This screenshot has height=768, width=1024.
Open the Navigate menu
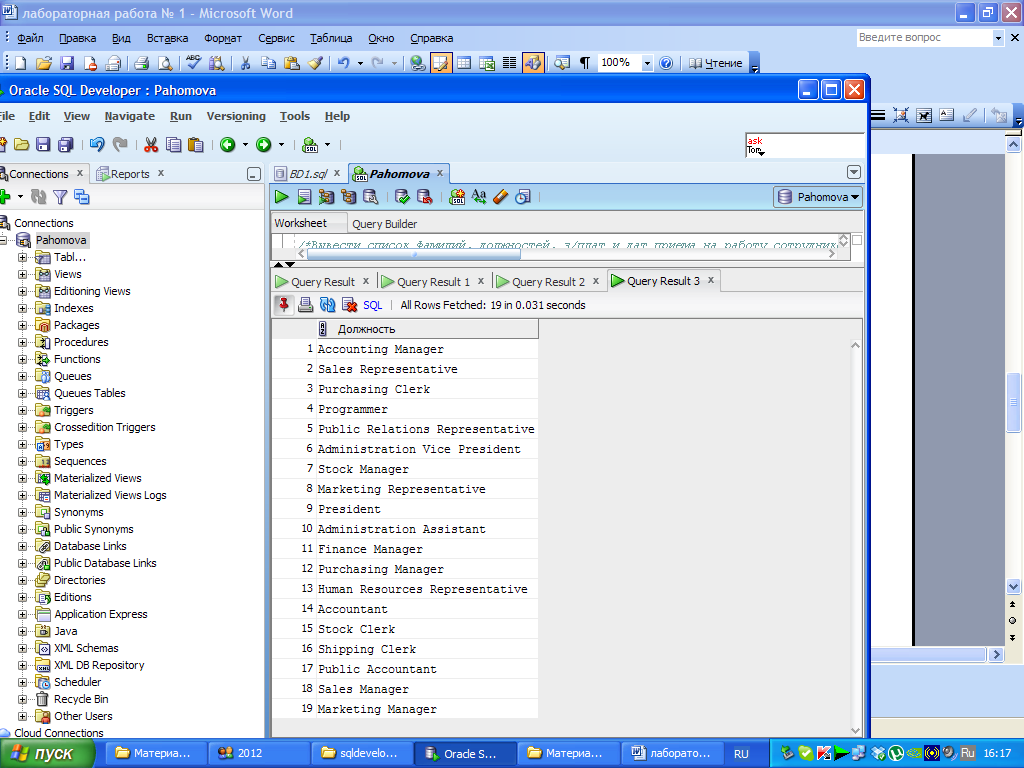tap(129, 116)
